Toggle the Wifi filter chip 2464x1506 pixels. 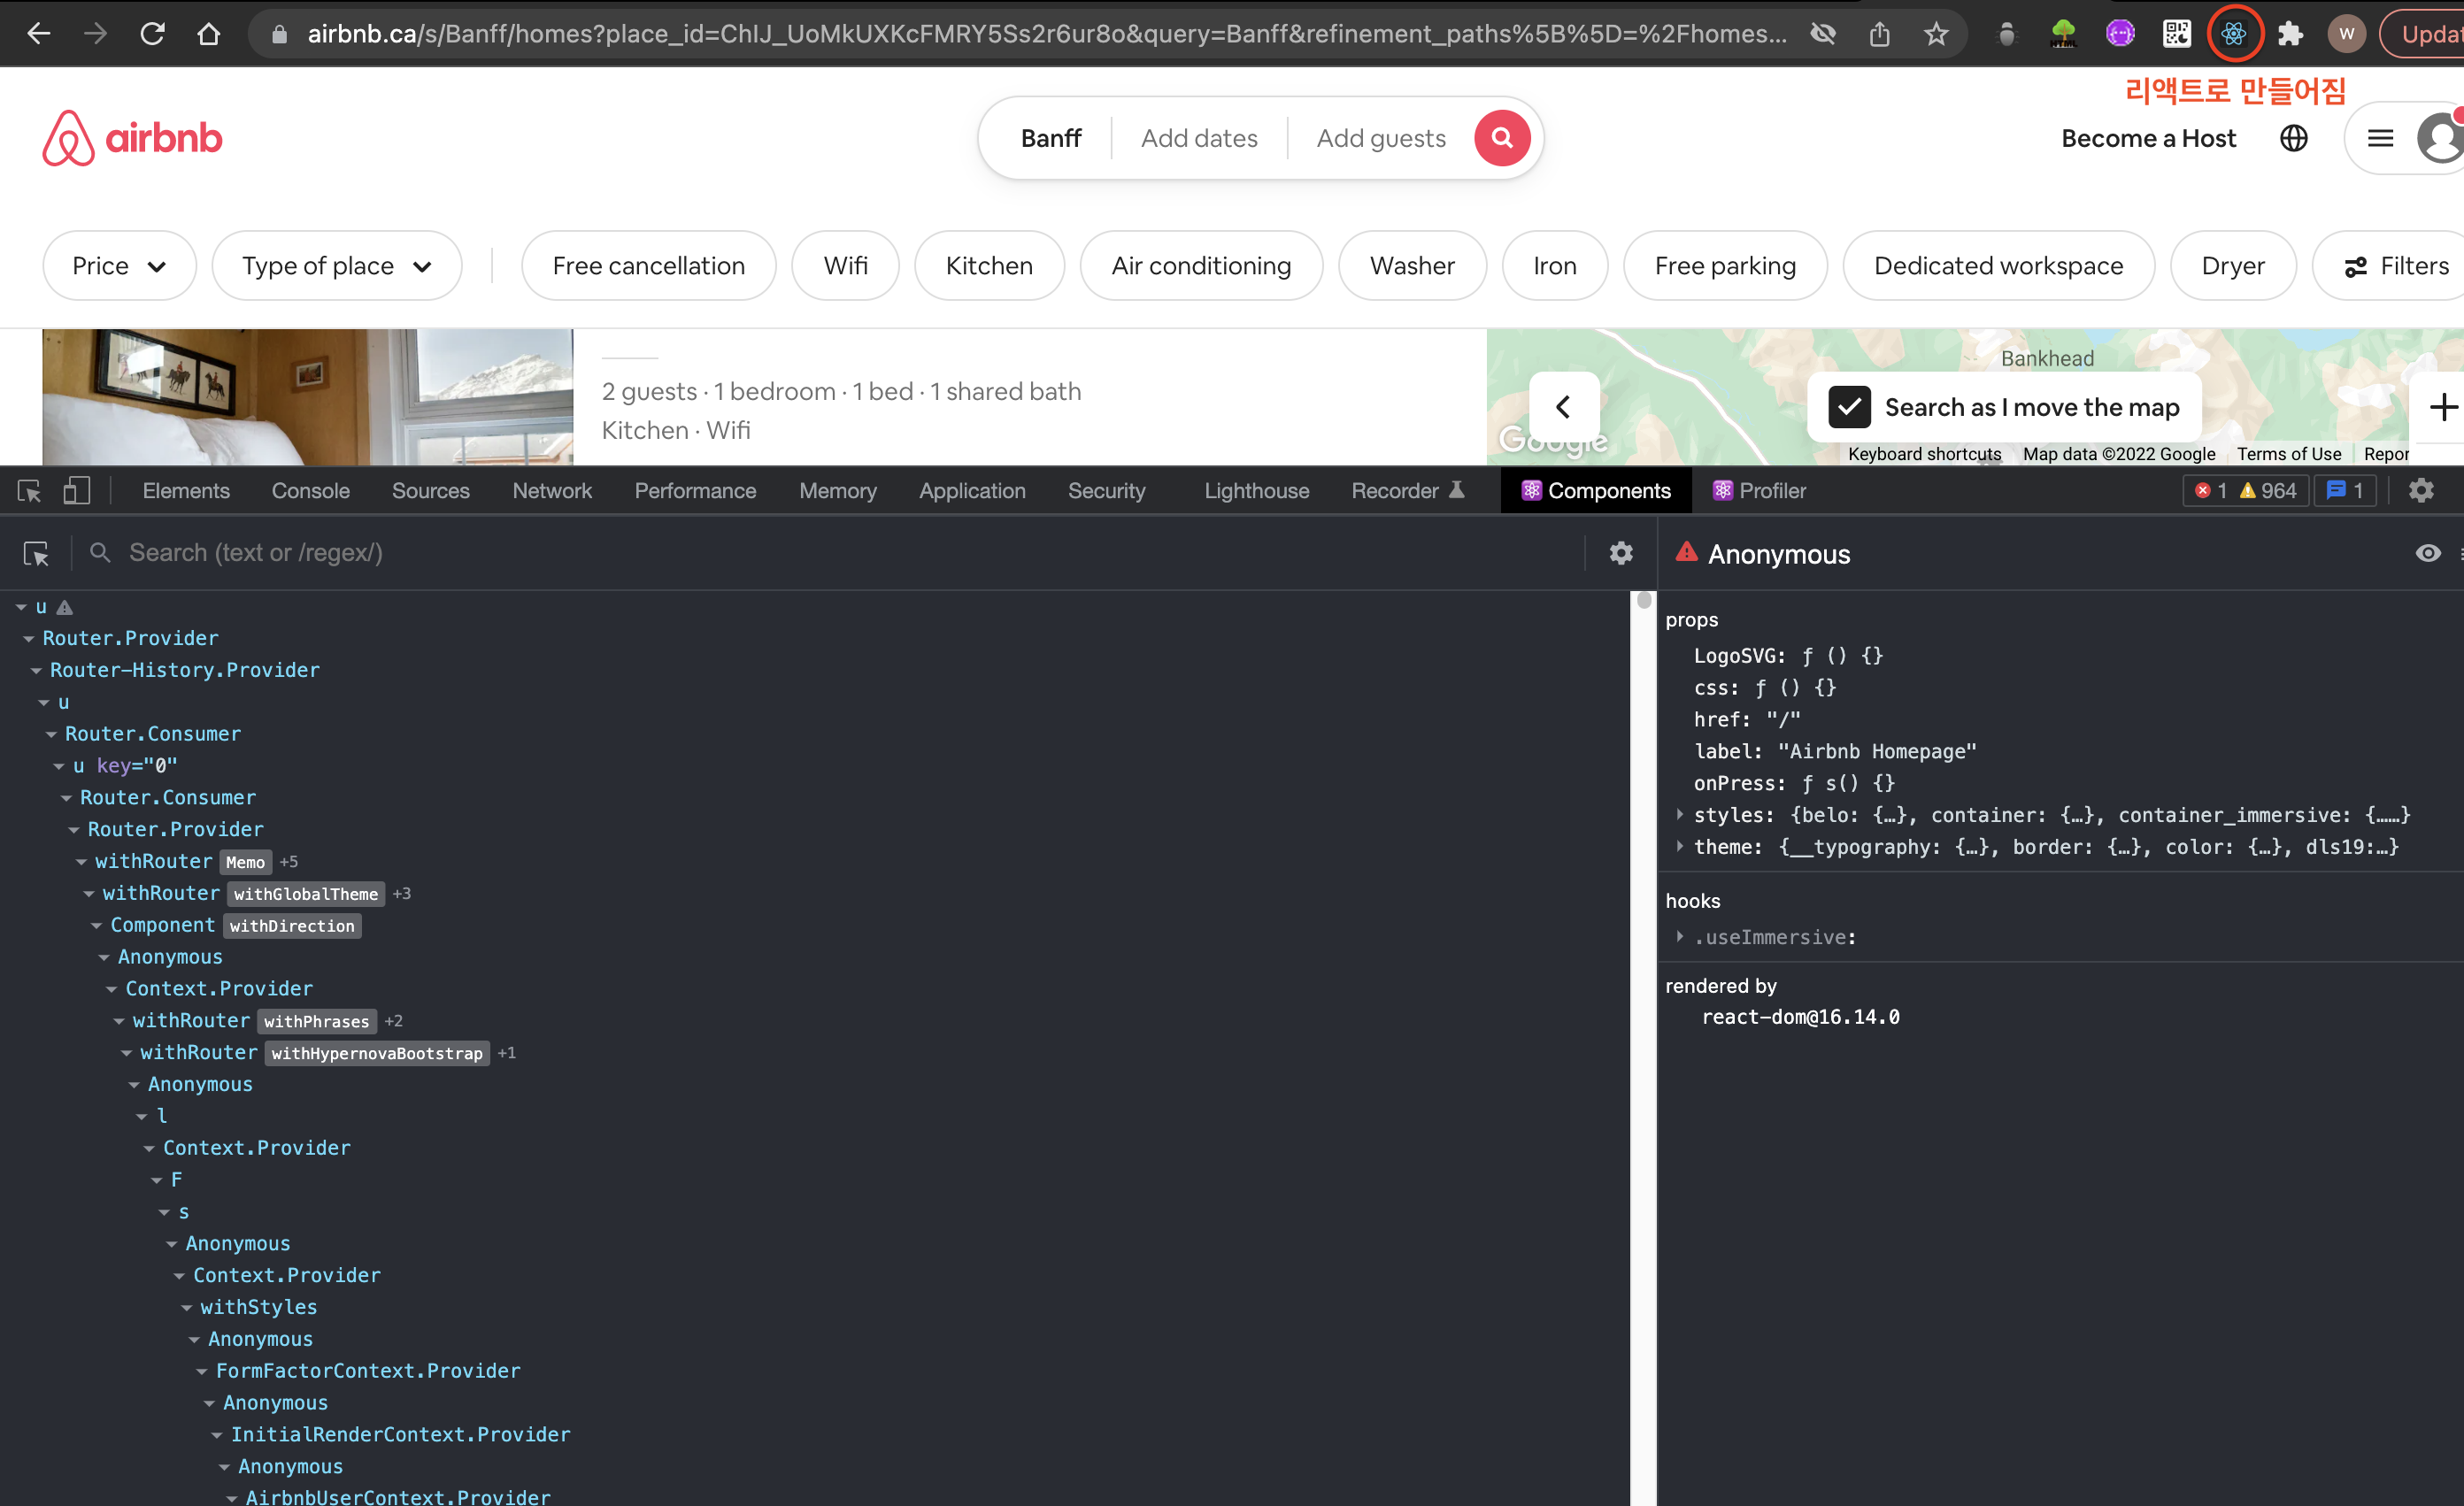(x=845, y=266)
